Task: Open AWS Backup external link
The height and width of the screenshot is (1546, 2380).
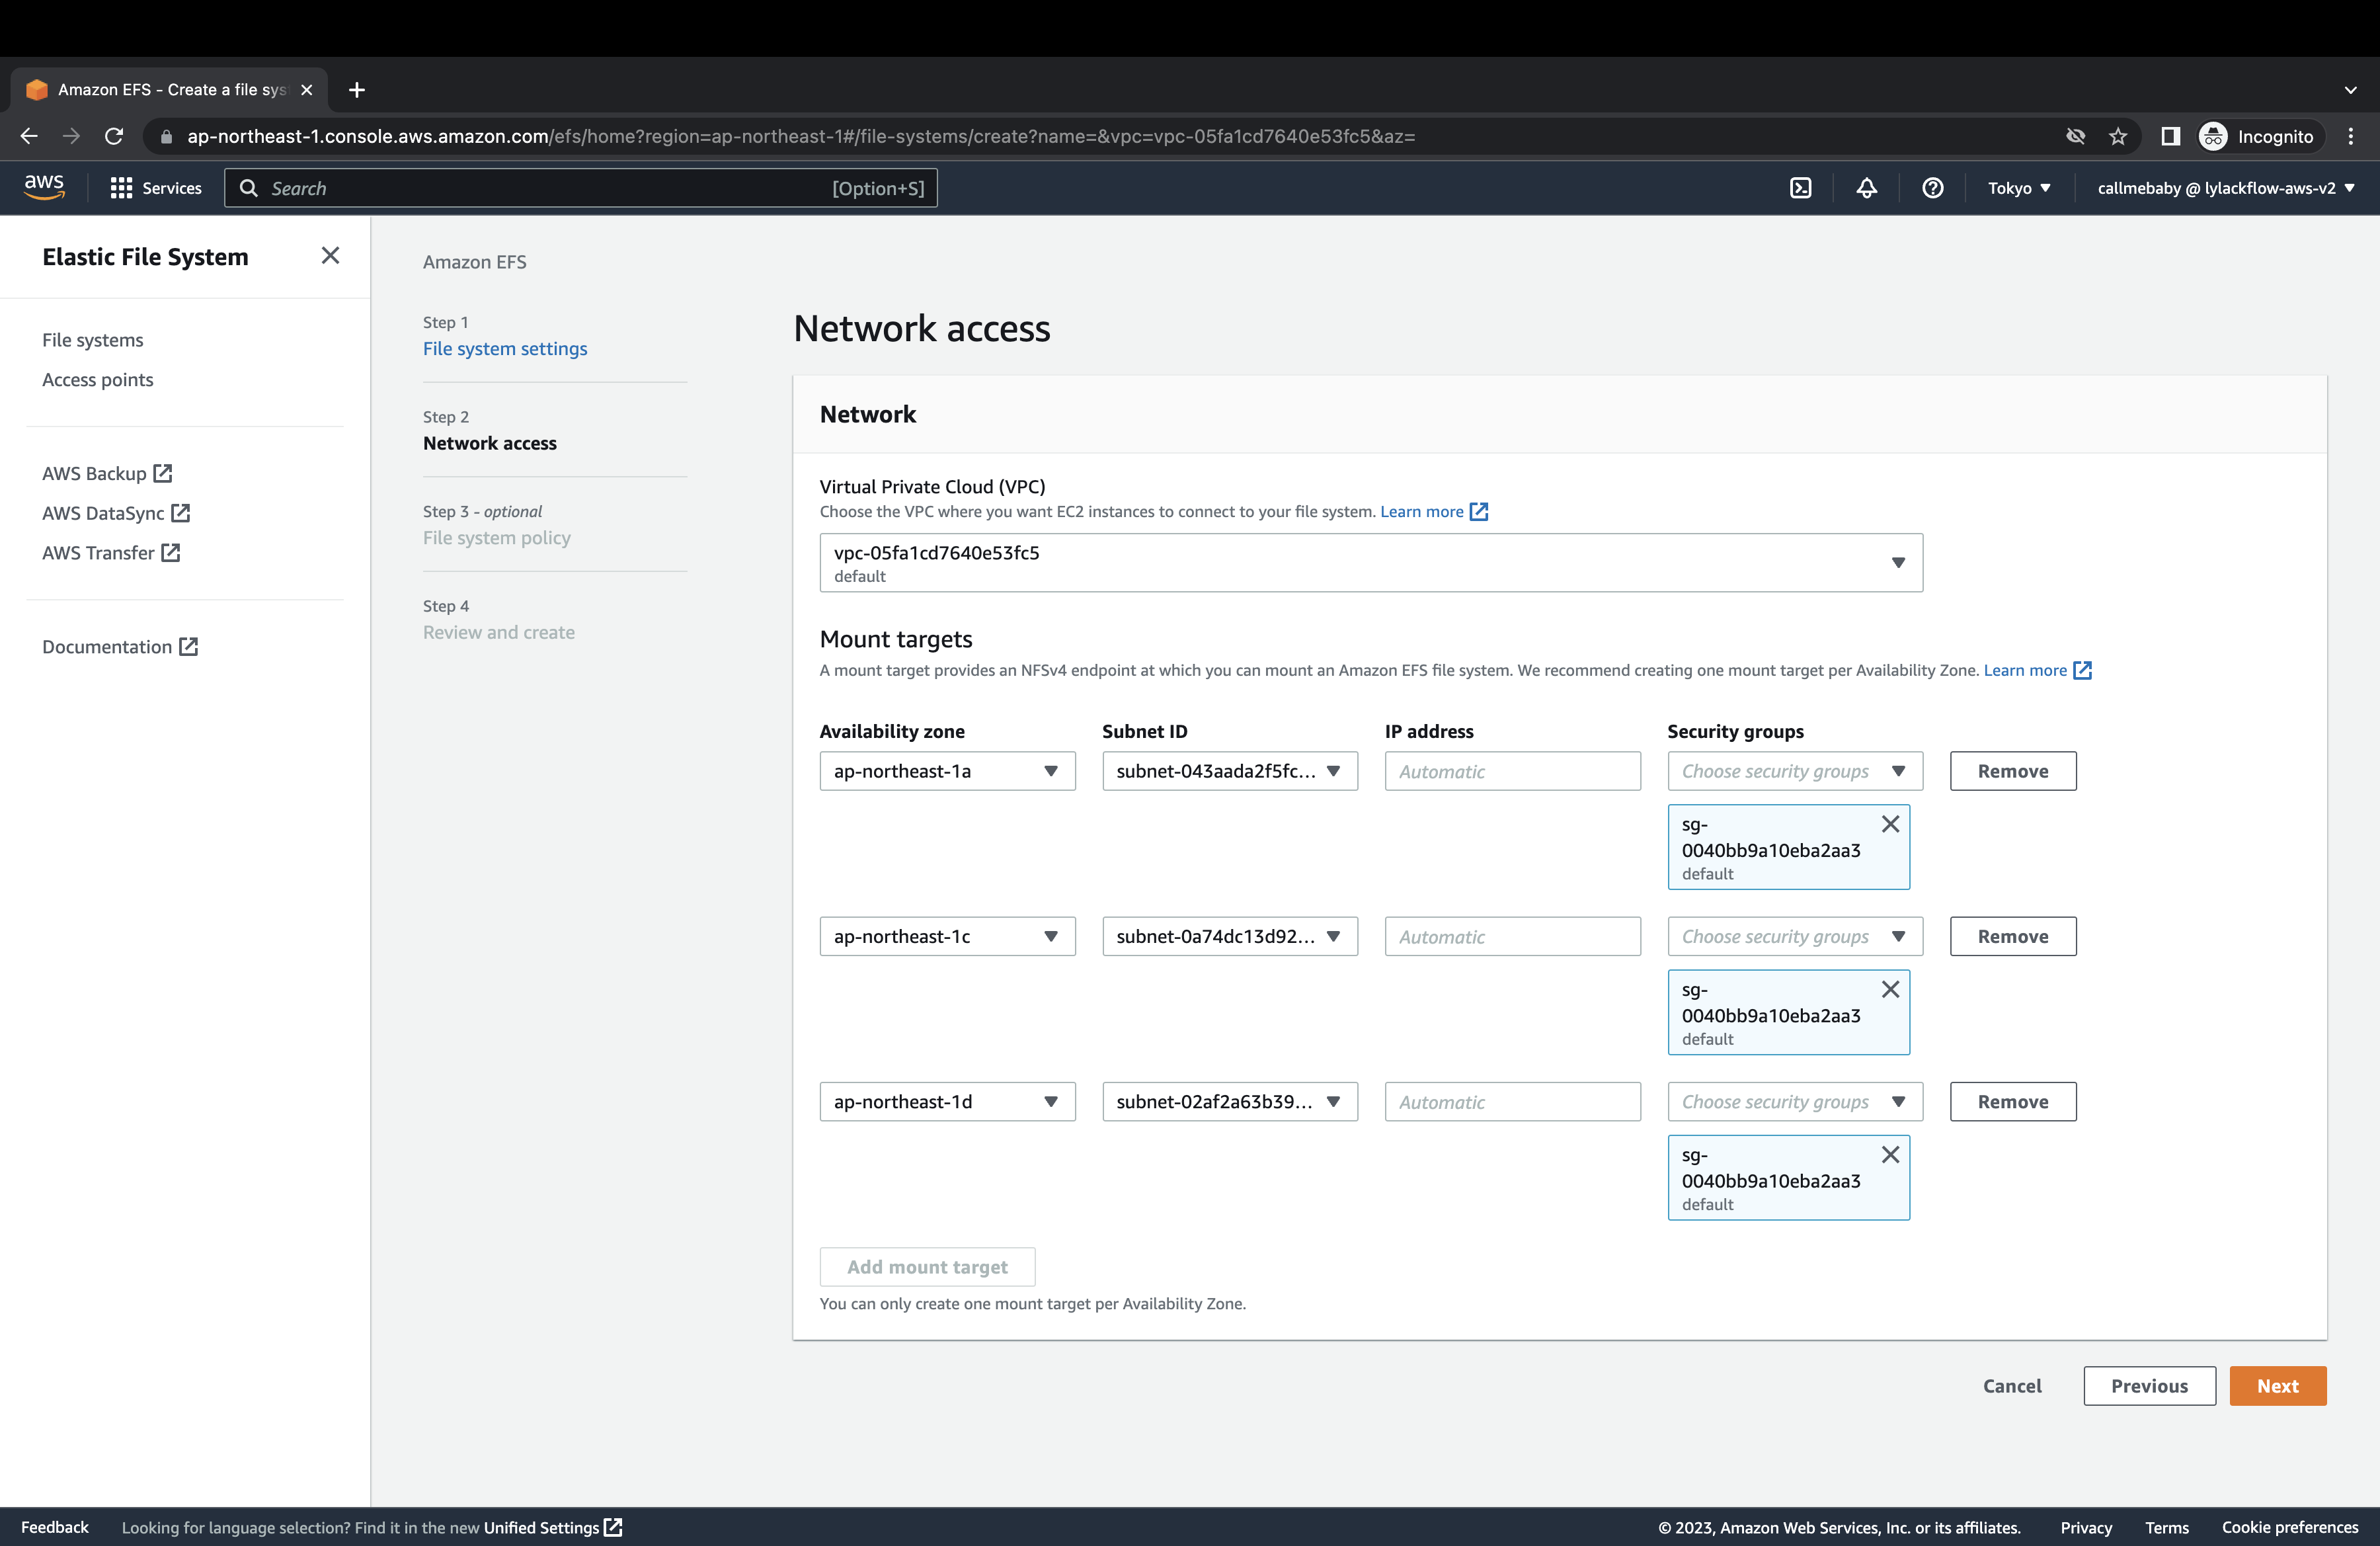Action: point(107,473)
